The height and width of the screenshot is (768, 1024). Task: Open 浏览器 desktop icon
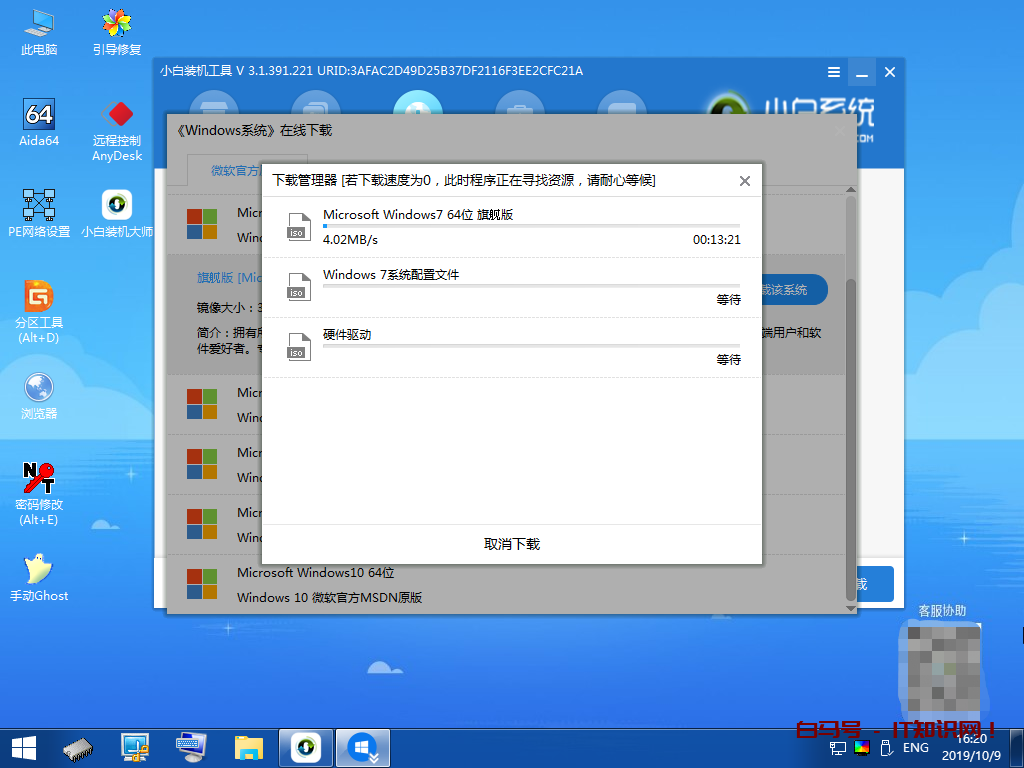[39, 395]
